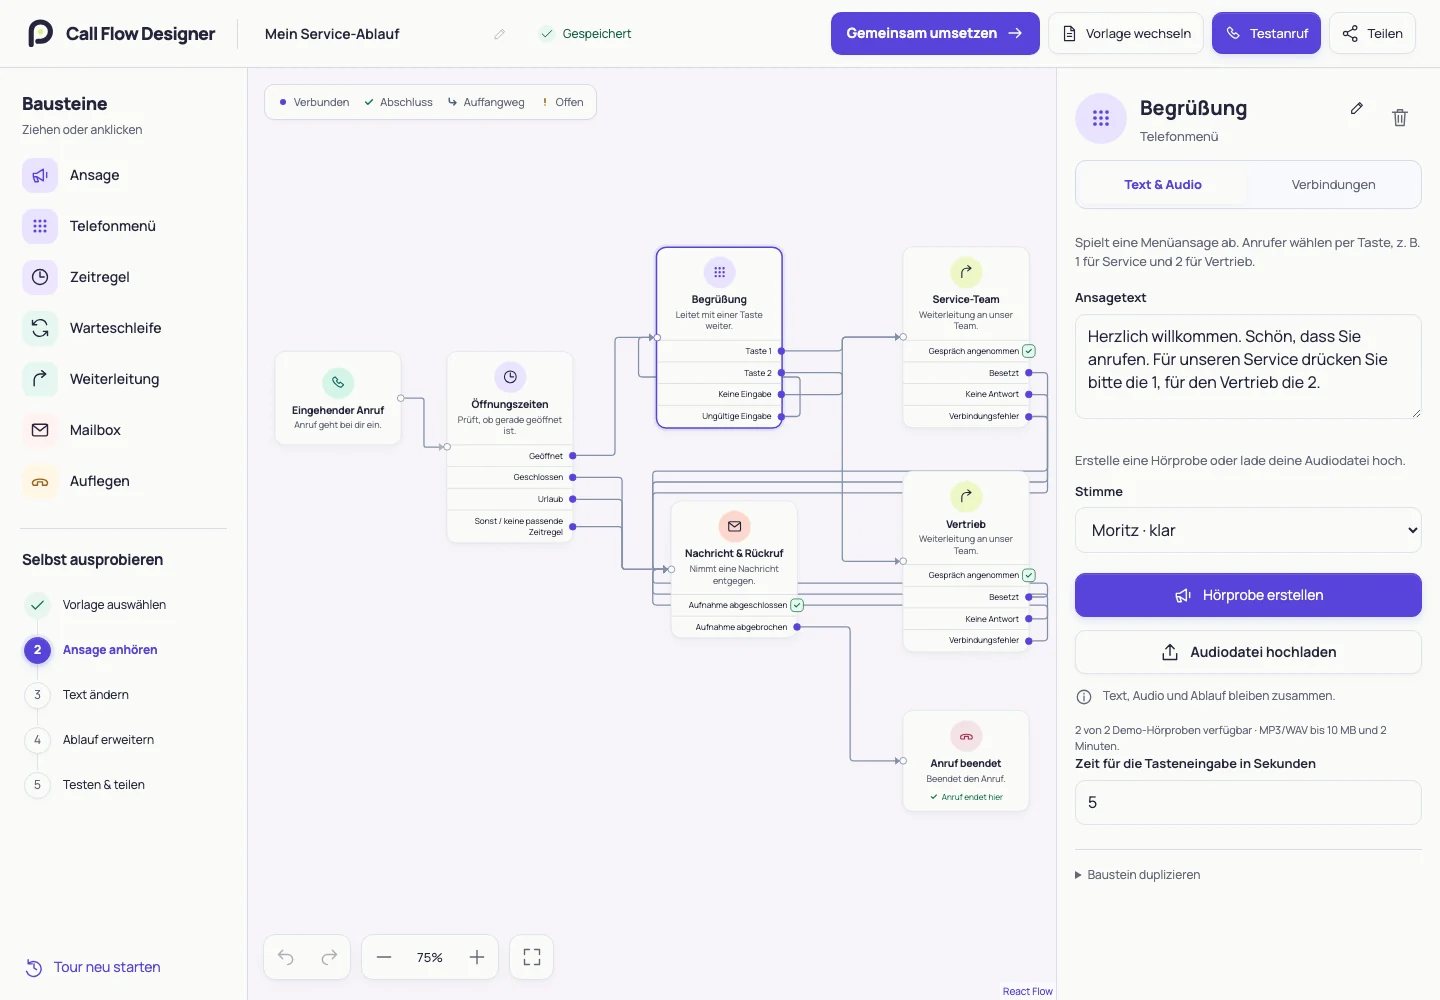
Task: Click the Weiterleitung arrow icon
Action: [x=40, y=379]
